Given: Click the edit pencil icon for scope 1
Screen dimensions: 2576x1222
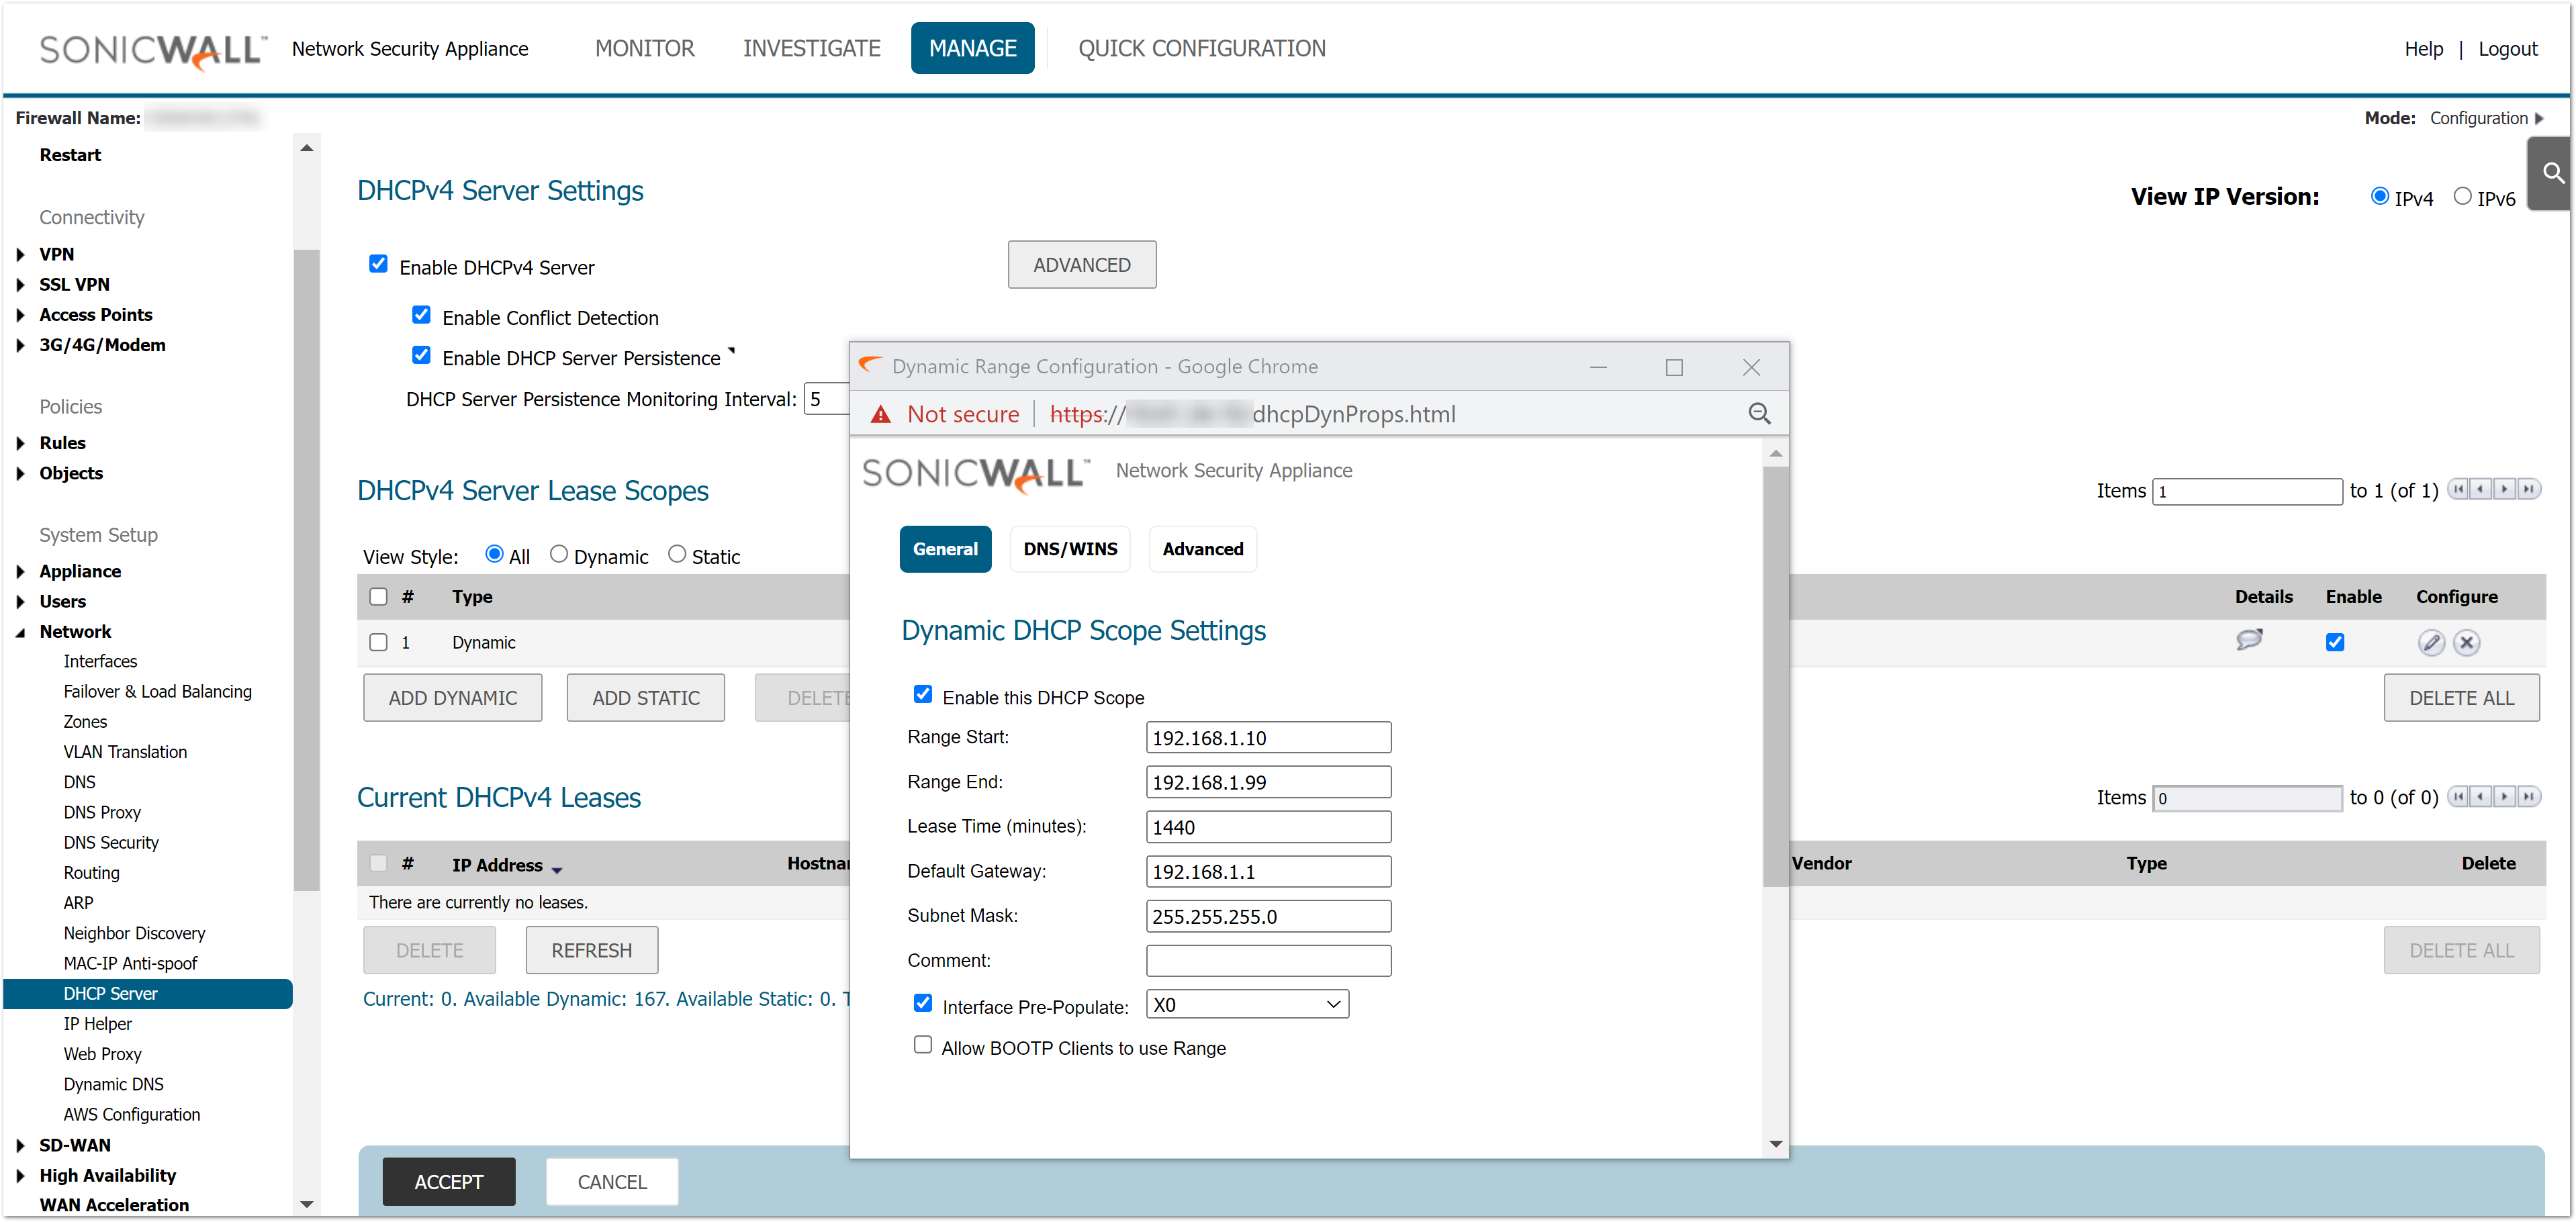Looking at the screenshot, I should click(2431, 643).
